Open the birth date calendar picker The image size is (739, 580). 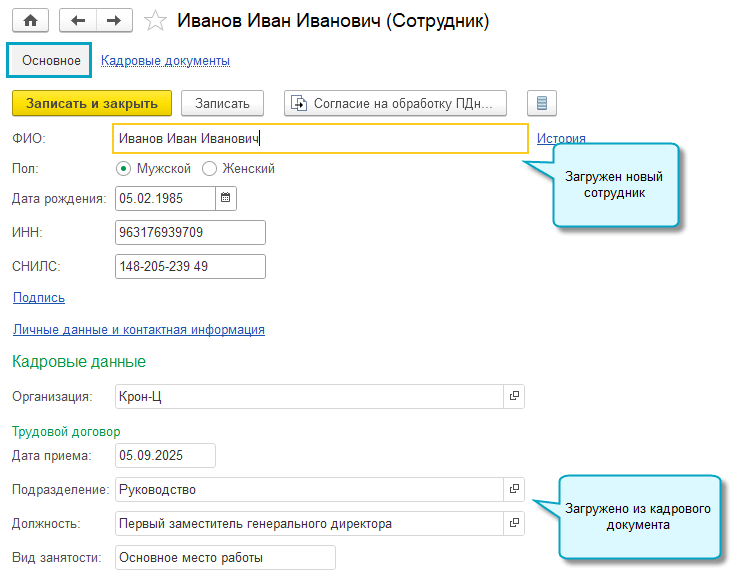click(x=226, y=198)
